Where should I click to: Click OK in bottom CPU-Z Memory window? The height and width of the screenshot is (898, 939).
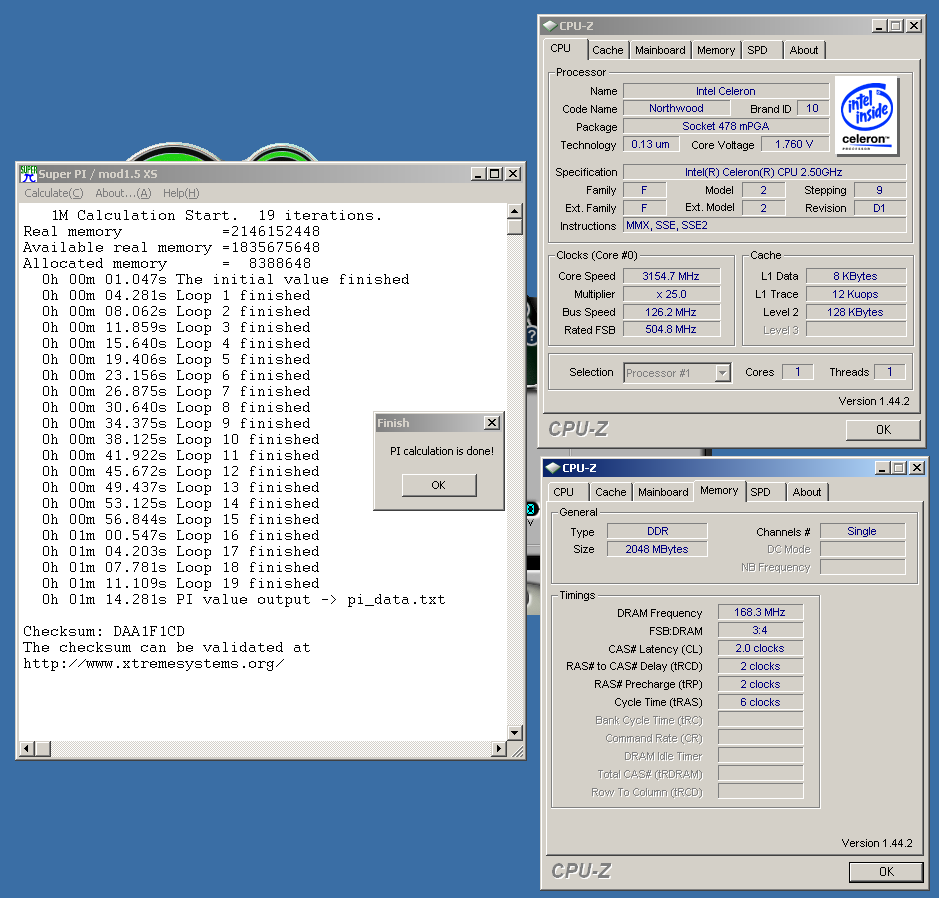[886, 872]
